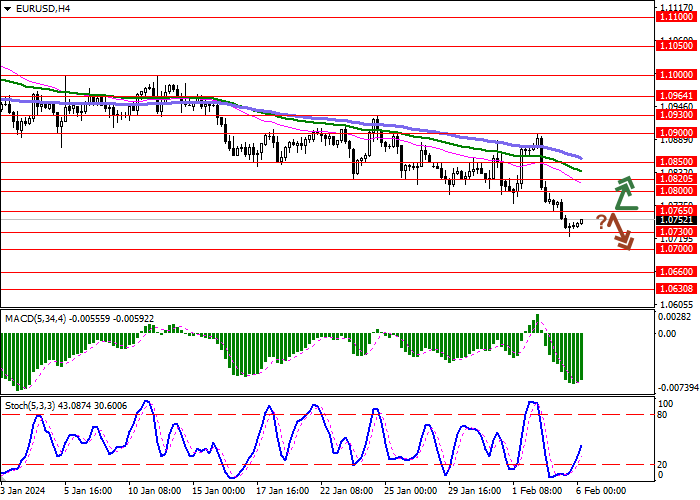
Task: Select the 1.07000 price level label
Action: [x=677, y=249]
